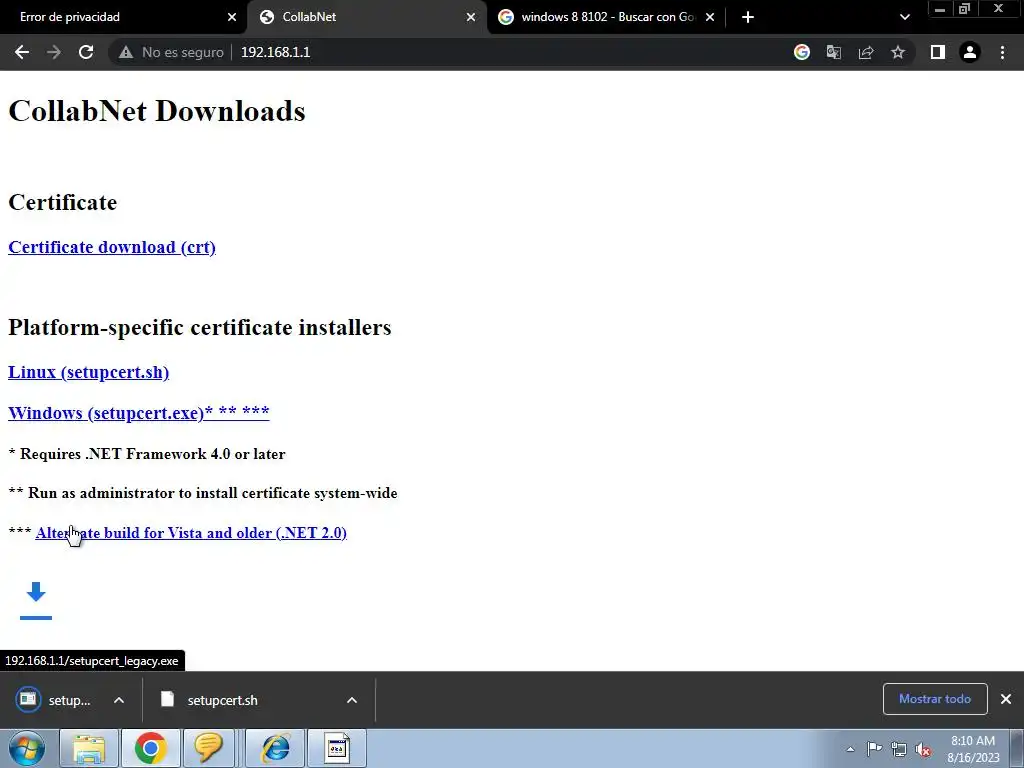Open Chrome's three-dot menu
The image size is (1024, 768).
1002,52
